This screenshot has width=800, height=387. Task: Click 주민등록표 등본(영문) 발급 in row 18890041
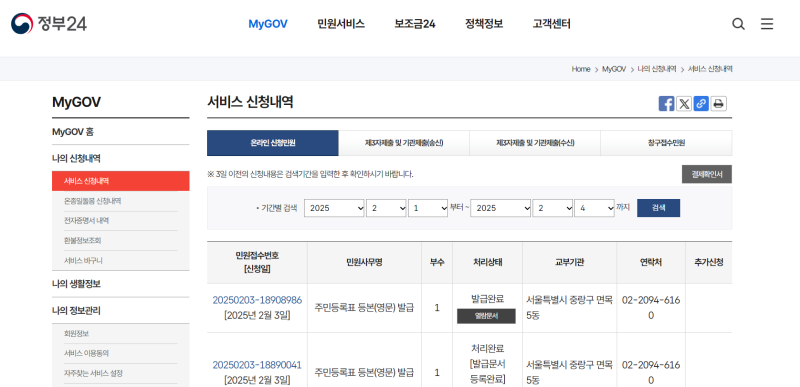pyautogui.click(x=364, y=373)
